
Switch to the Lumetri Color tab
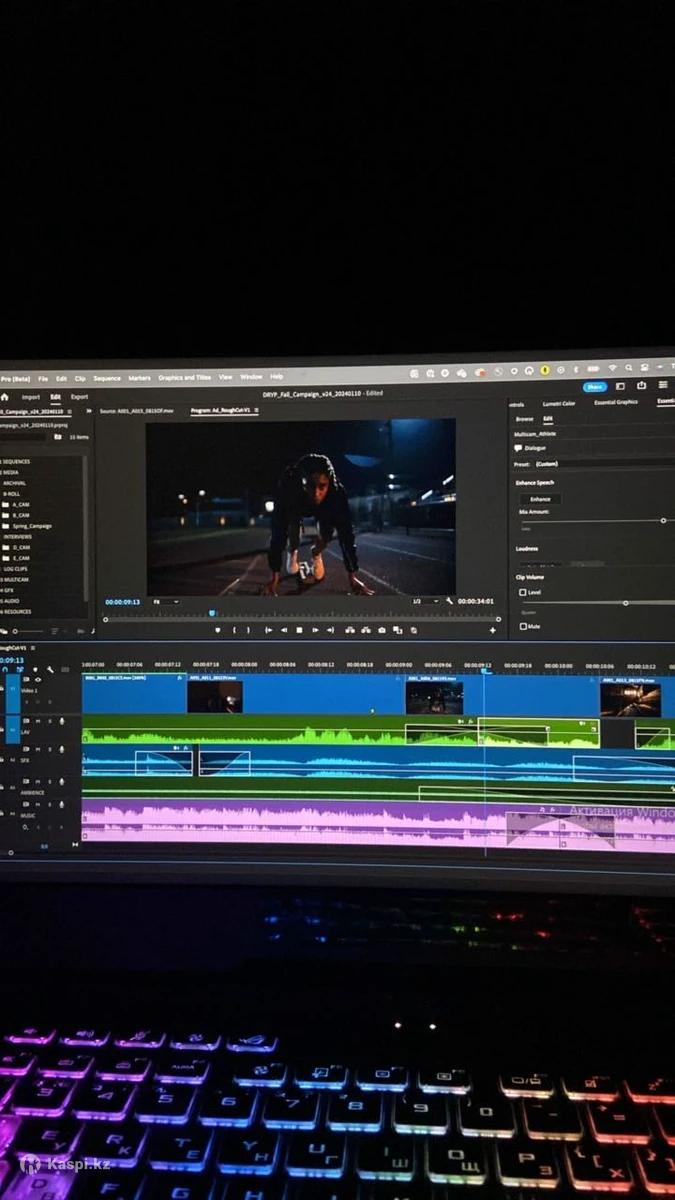(x=559, y=404)
